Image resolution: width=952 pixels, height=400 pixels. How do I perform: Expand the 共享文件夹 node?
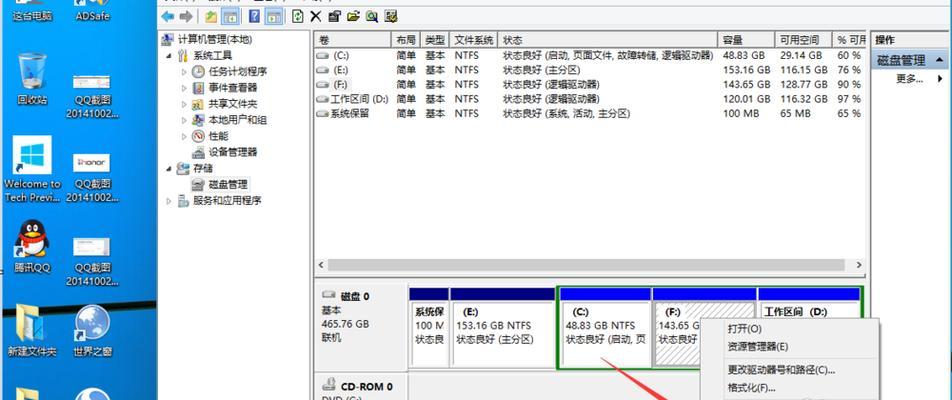click(184, 104)
